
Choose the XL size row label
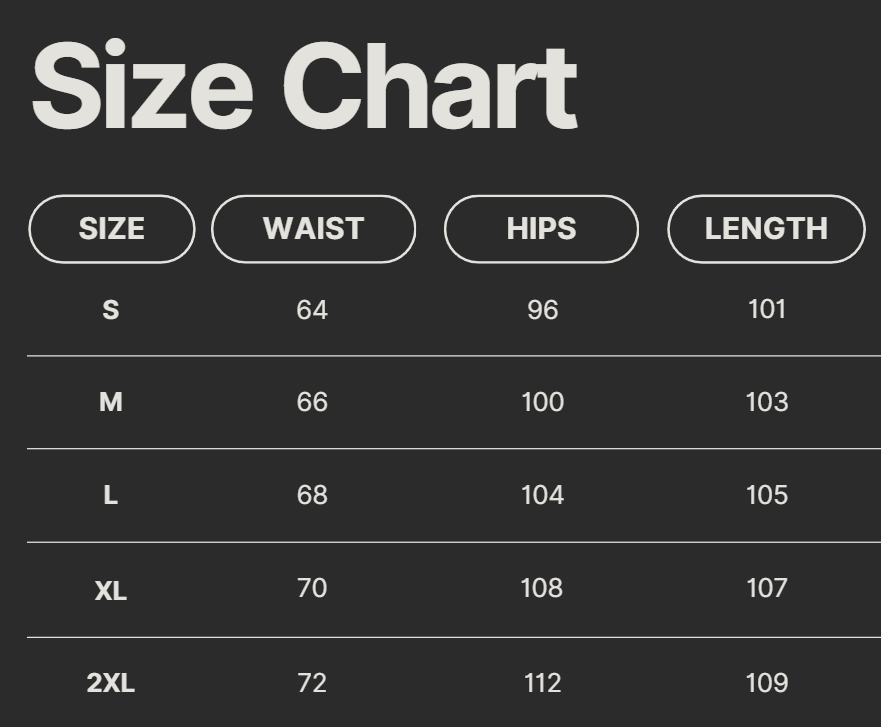pyautogui.click(x=111, y=591)
